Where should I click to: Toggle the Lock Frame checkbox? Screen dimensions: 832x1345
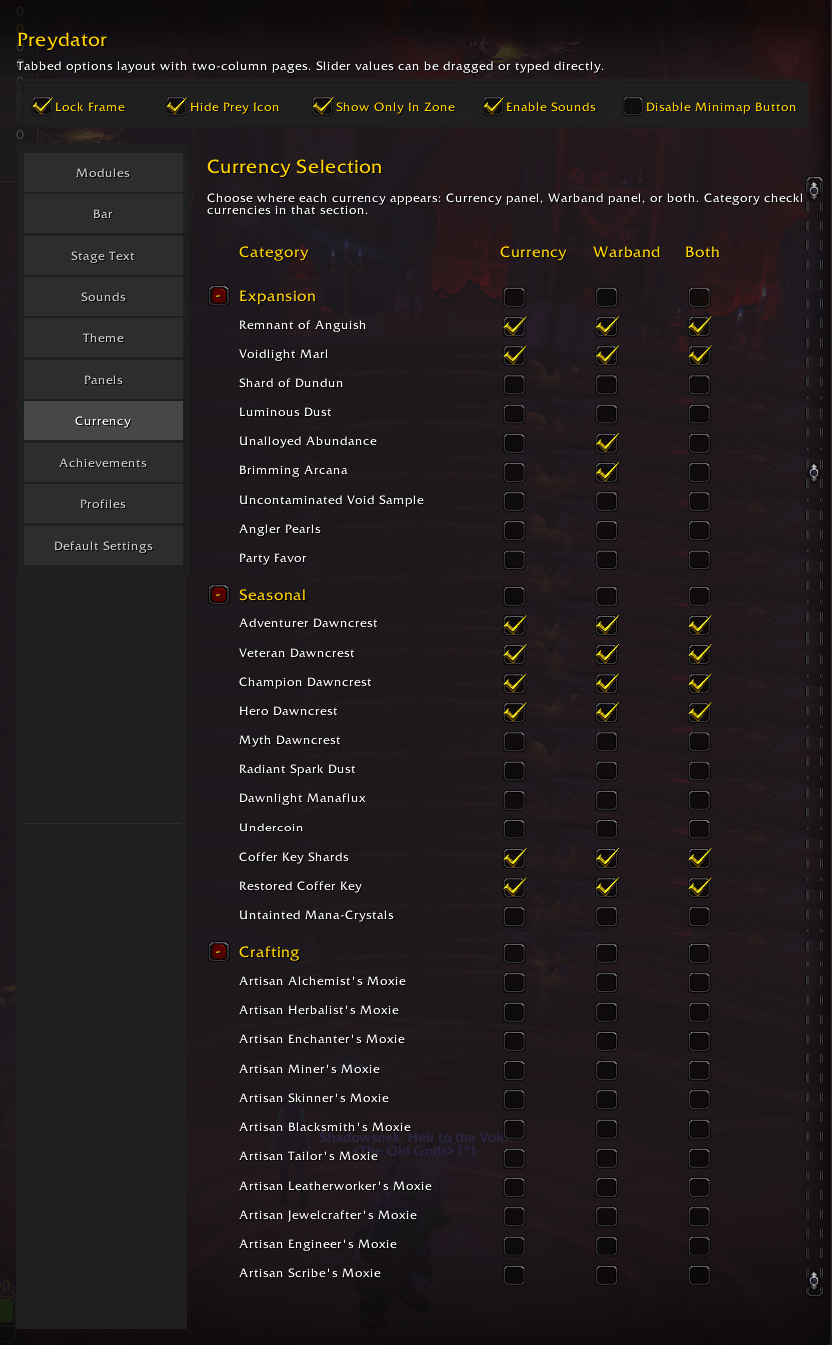tap(42, 106)
